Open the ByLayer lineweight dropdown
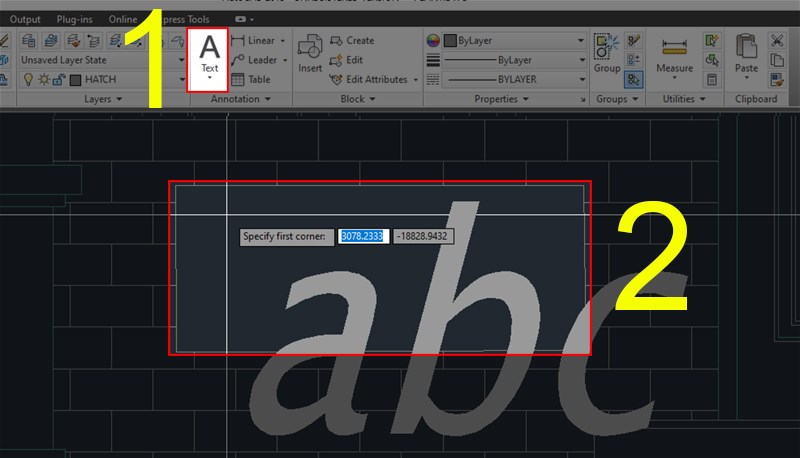This screenshot has height=458, width=800. (582, 60)
